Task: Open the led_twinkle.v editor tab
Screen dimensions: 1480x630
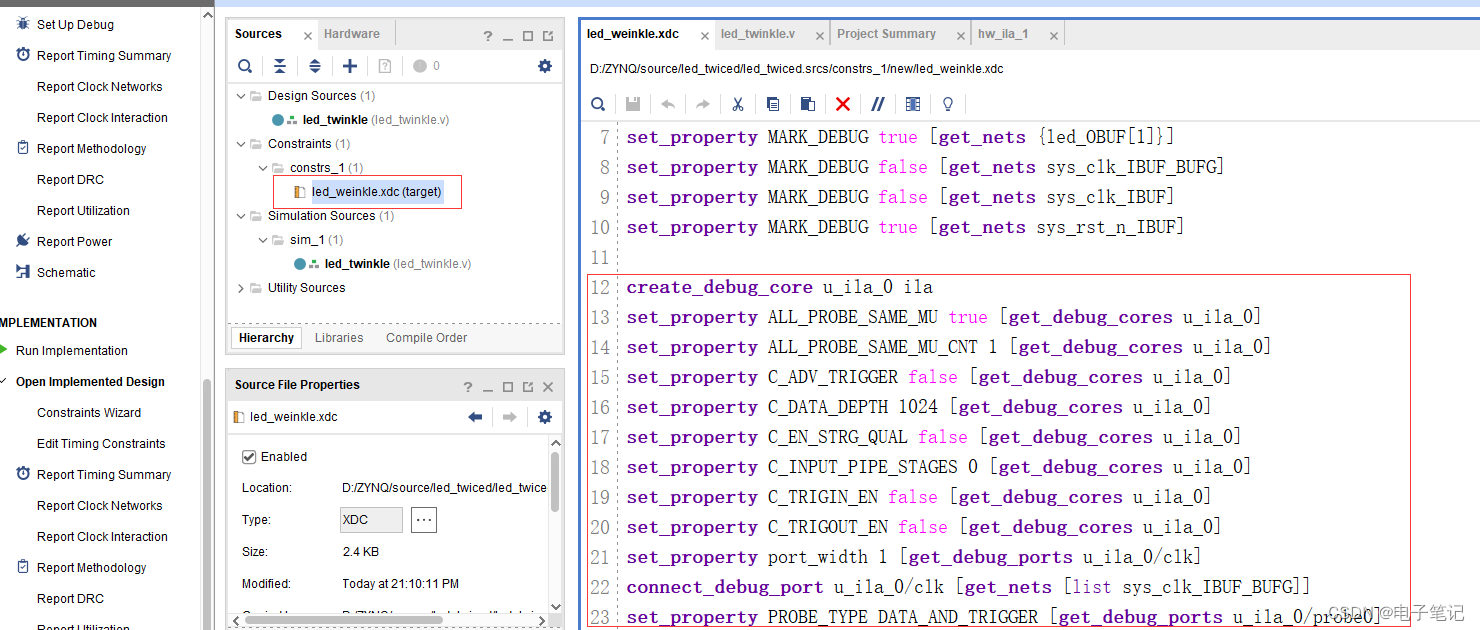Action: coord(758,34)
